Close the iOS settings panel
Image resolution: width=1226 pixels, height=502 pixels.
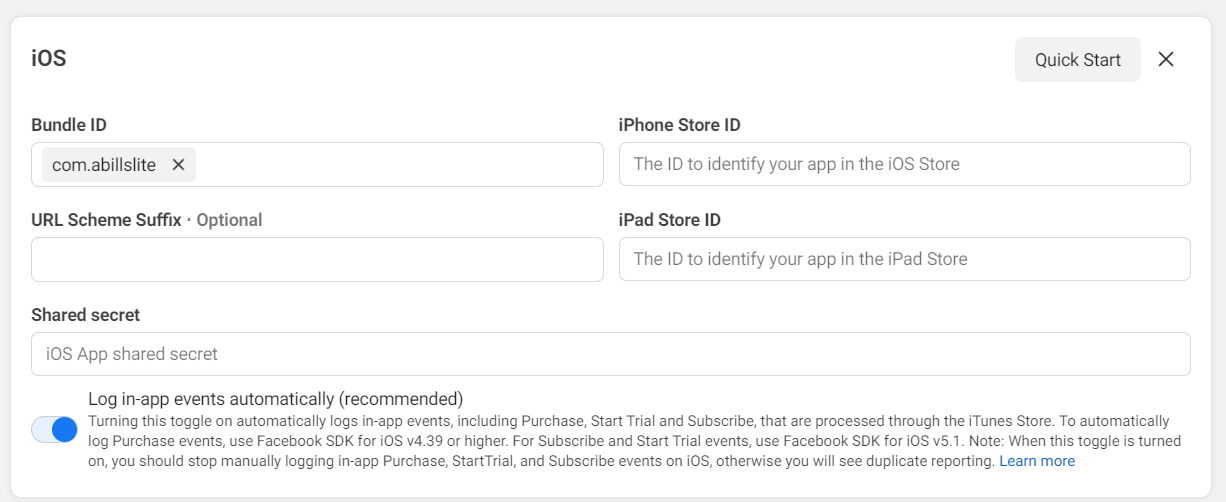click(x=1165, y=60)
